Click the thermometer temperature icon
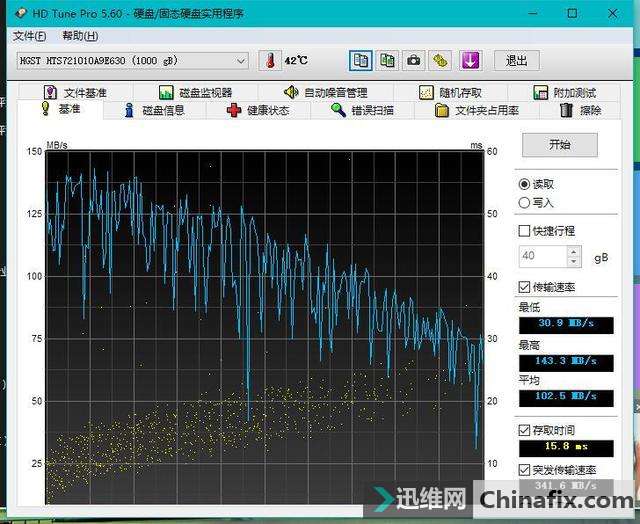The height and width of the screenshot is (524, 640). pyautogui.click(x=270, y=60)
